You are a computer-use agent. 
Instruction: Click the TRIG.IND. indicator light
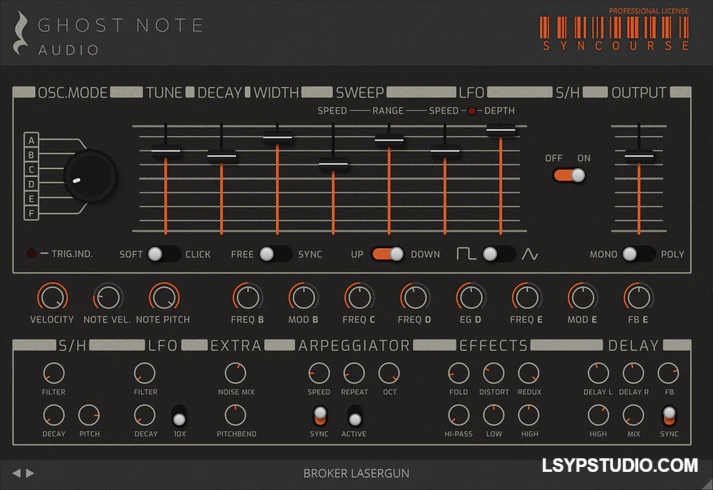click(31, 253)
